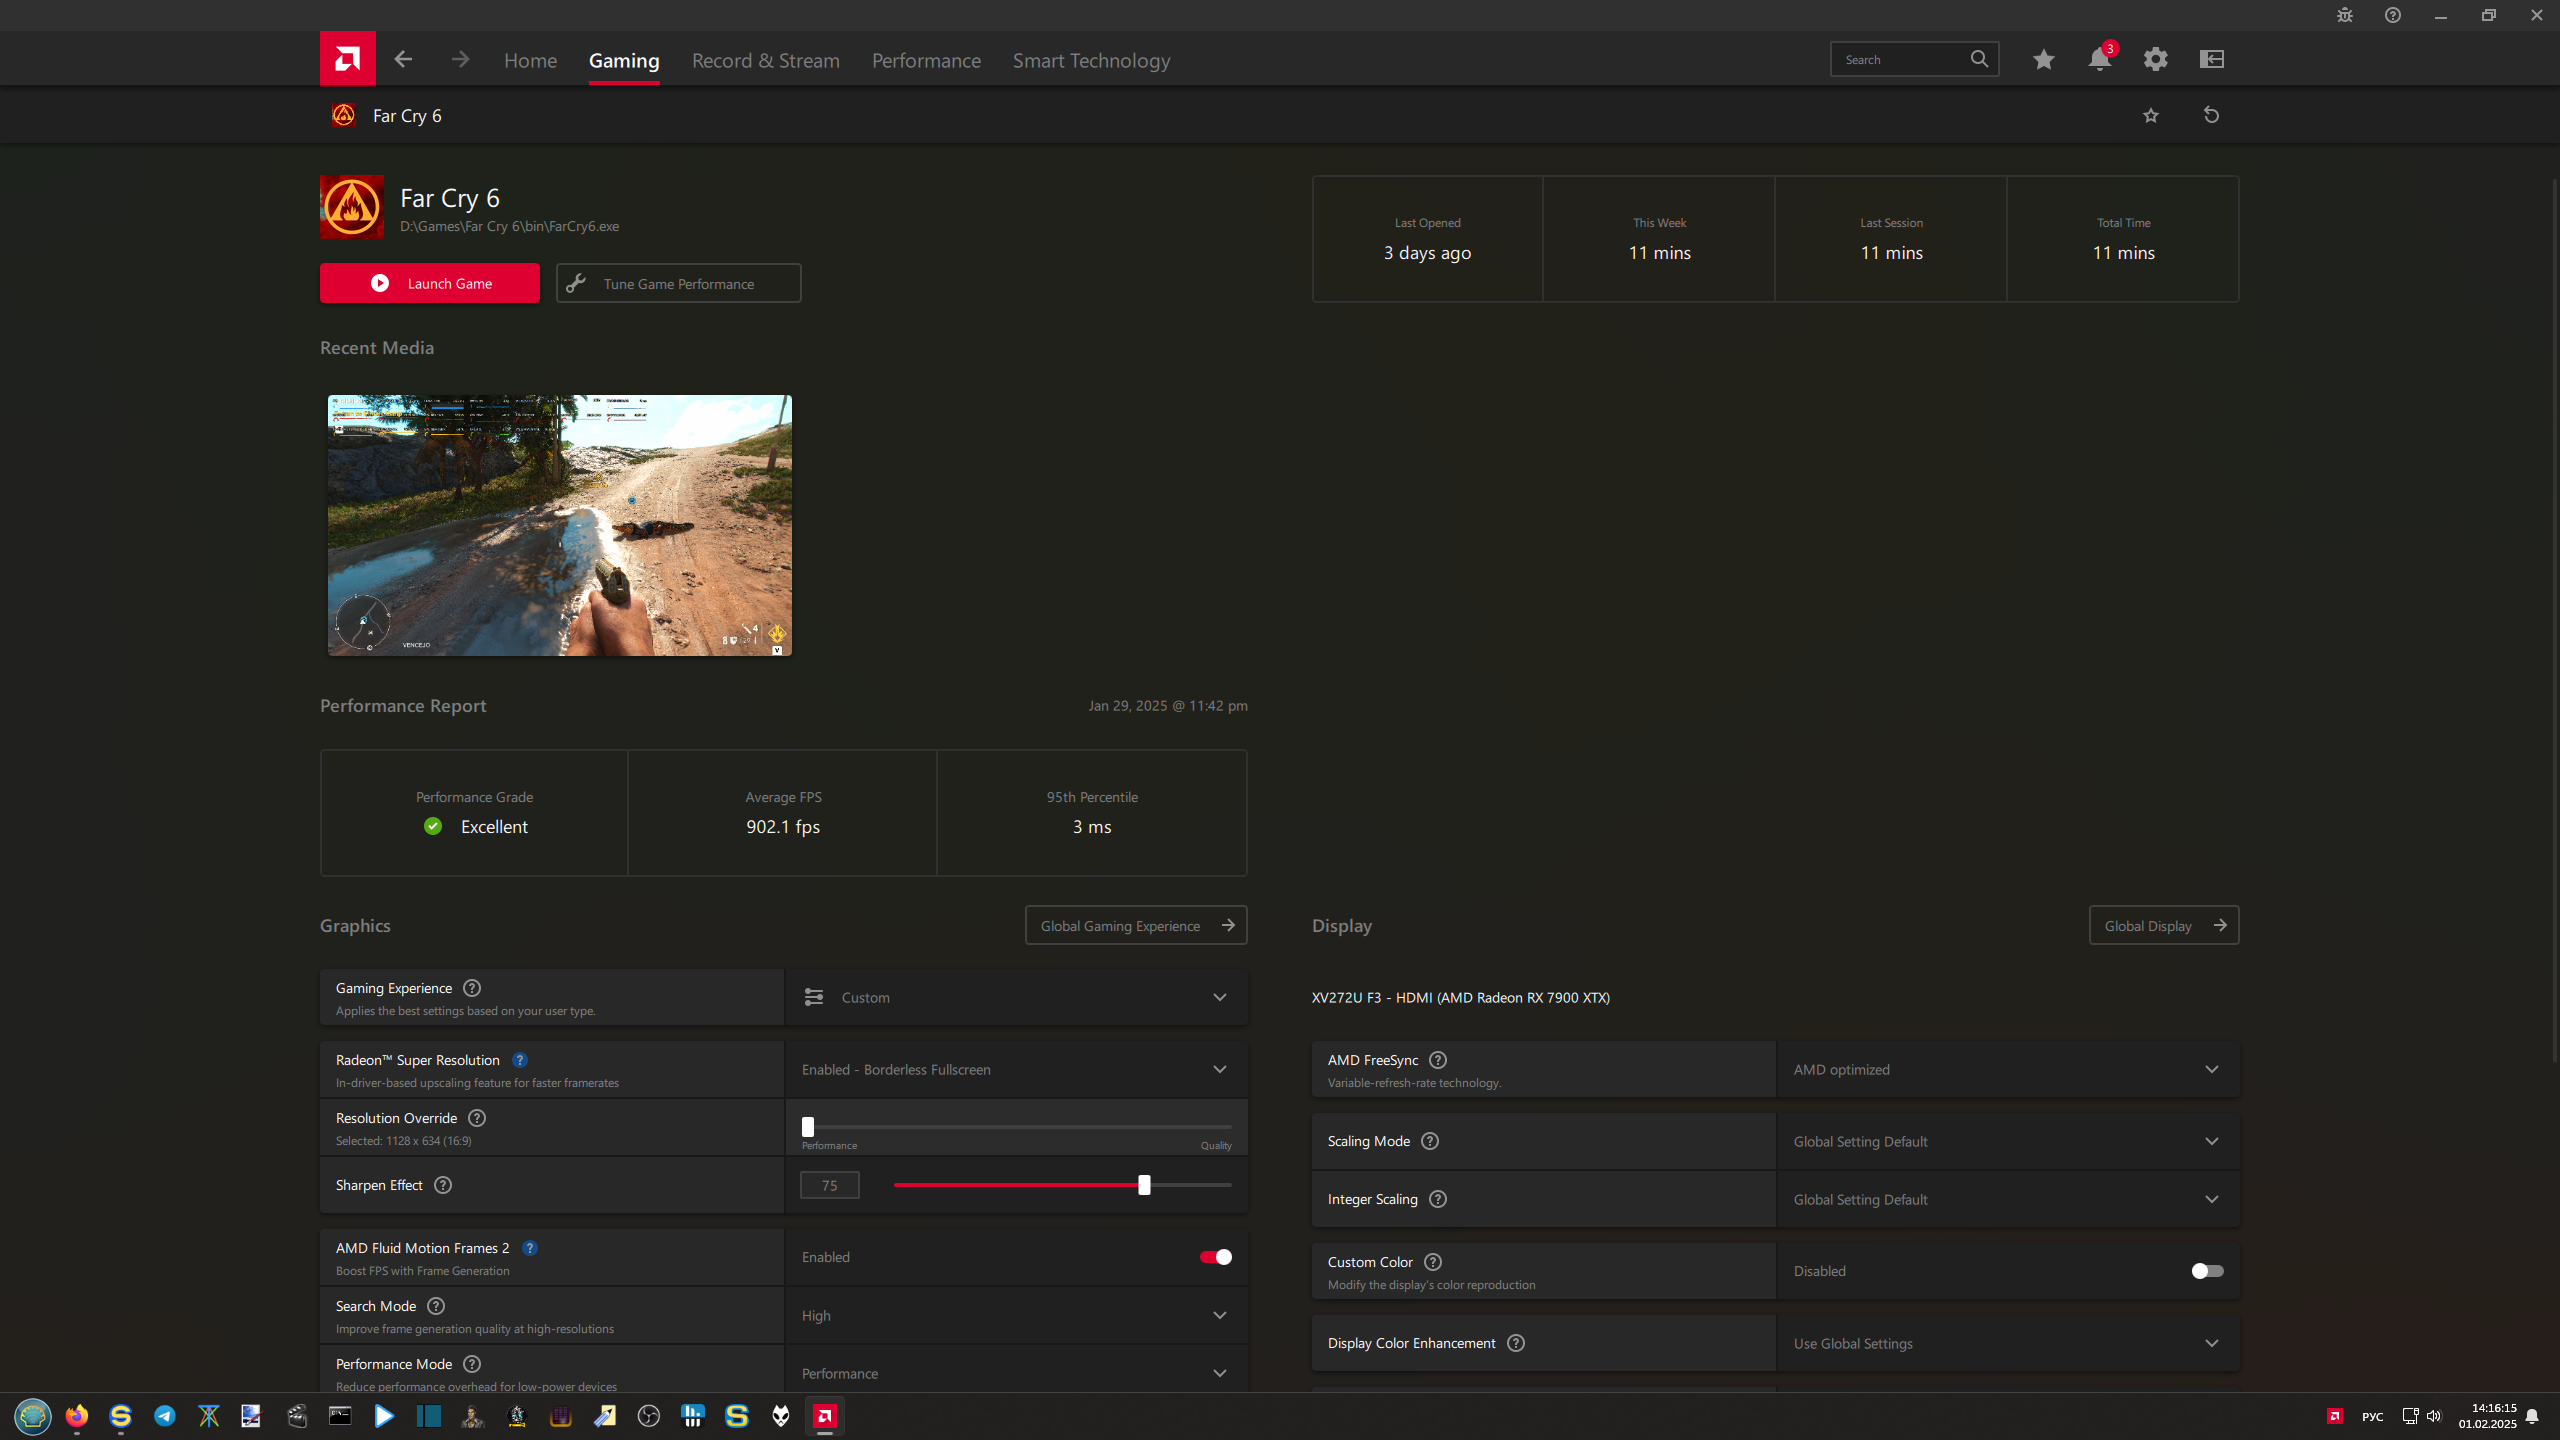Disable AMD Fluid Motion Frames 2 toggle
The height and width of the screenshot is (1440, 2560).
coord(1215,1257)
